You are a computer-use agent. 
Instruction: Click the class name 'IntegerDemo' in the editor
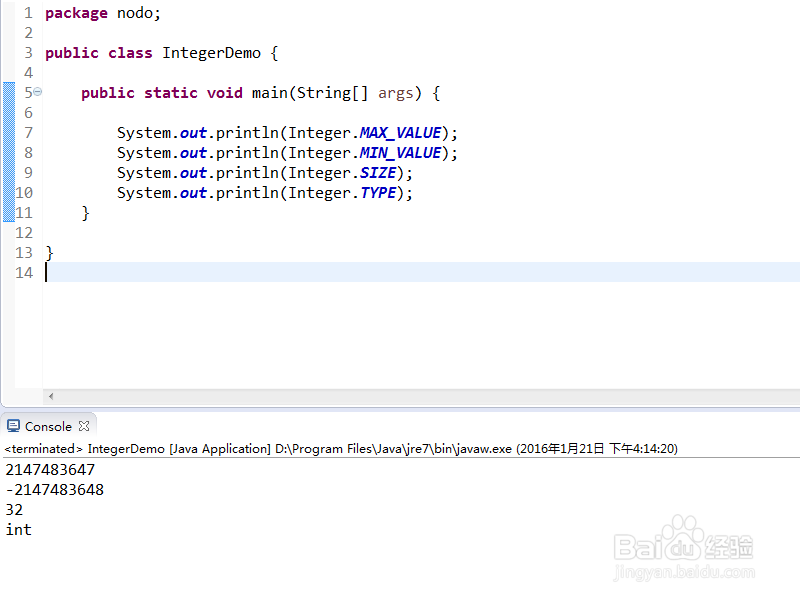point(211,53)
